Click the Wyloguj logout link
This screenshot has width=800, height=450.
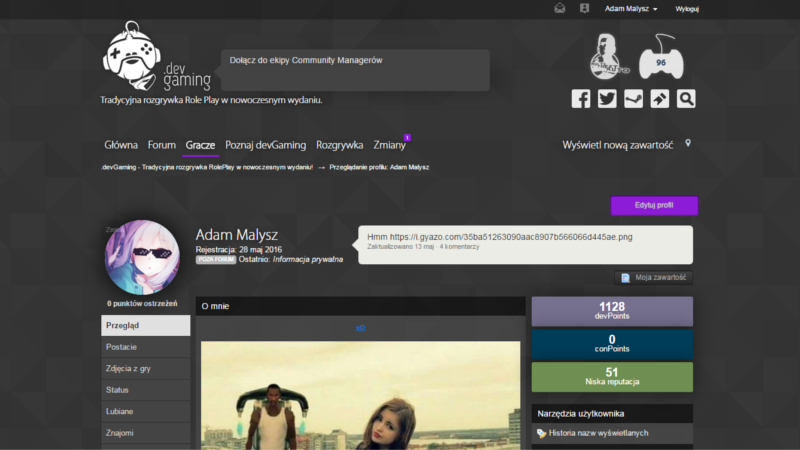[687, 9]
